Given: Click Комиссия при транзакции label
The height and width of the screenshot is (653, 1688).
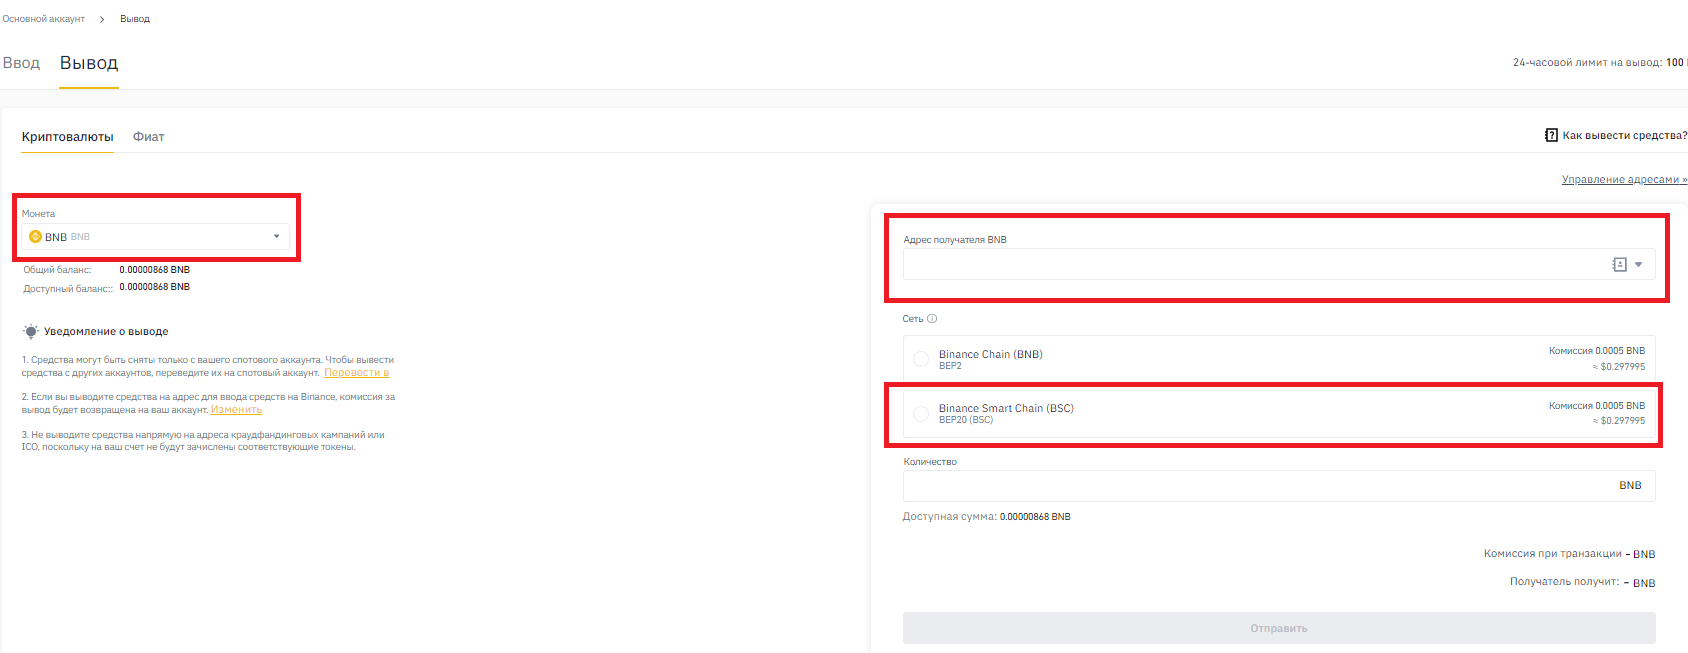Looking at the screenshot, I should [1553, 554].
